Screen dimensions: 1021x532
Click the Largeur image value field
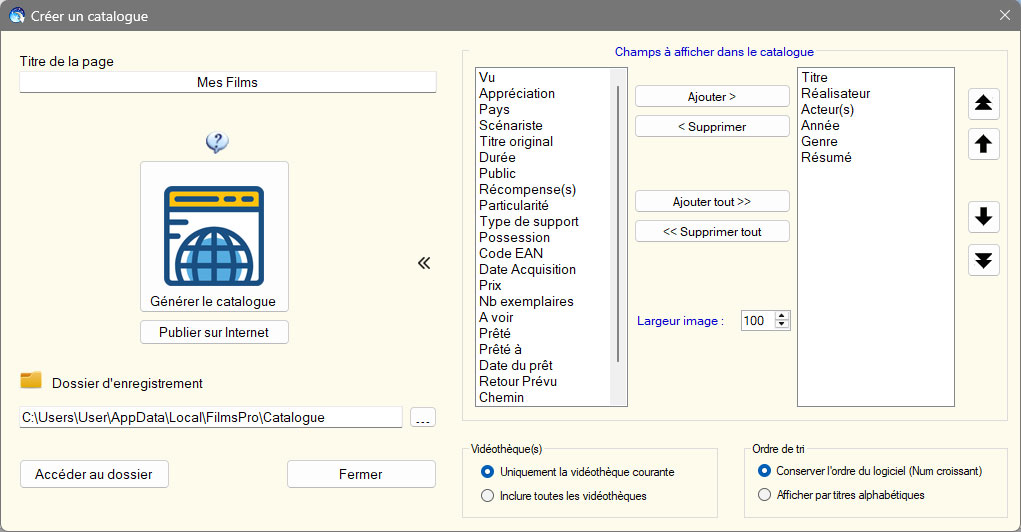click(x=758, y=320)
